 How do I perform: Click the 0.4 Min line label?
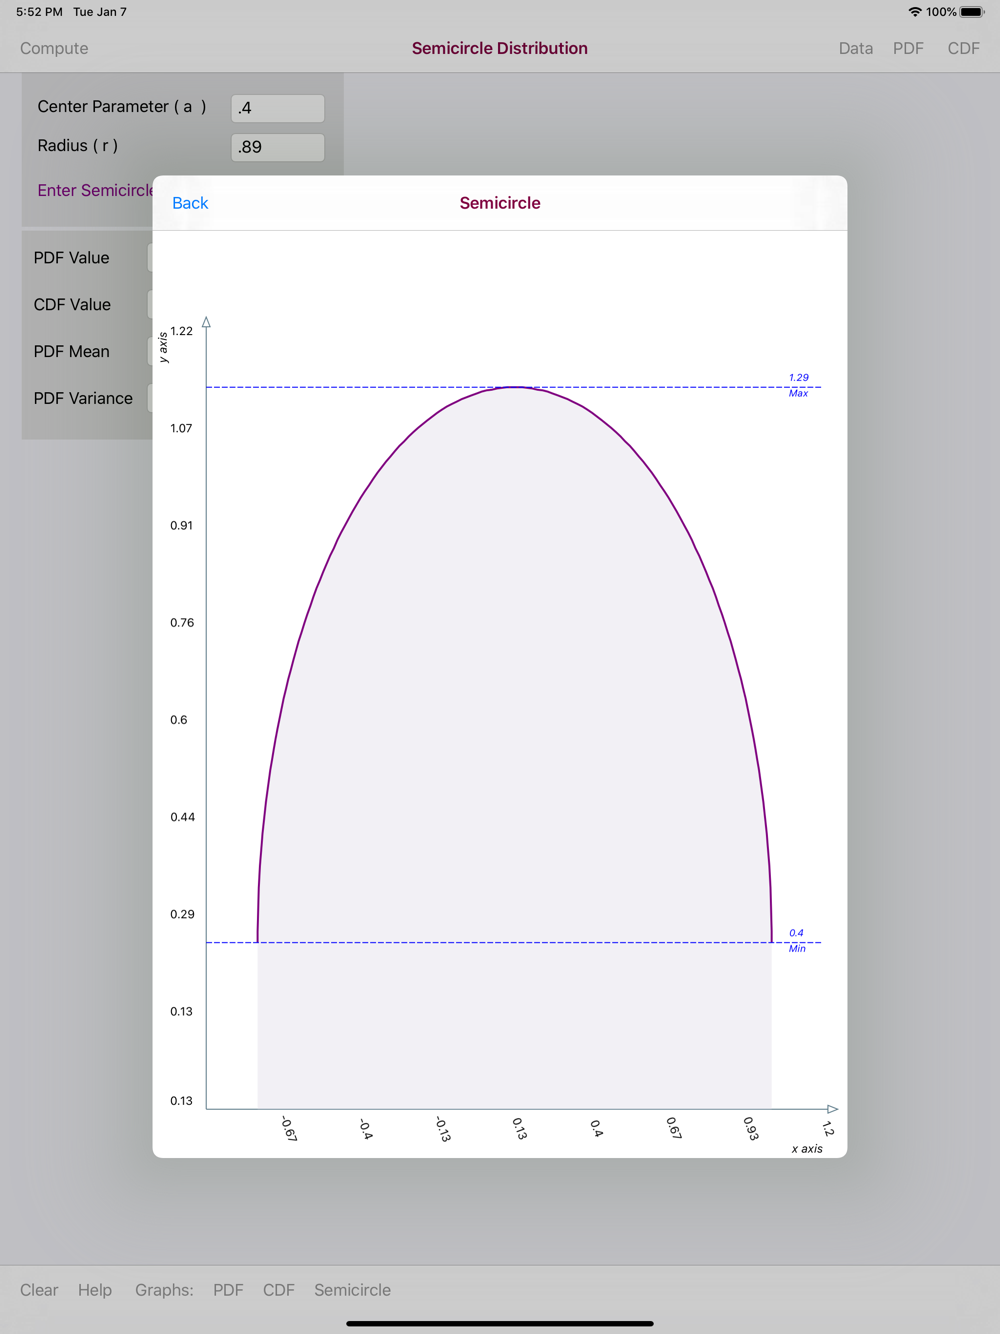pos(796,940)
